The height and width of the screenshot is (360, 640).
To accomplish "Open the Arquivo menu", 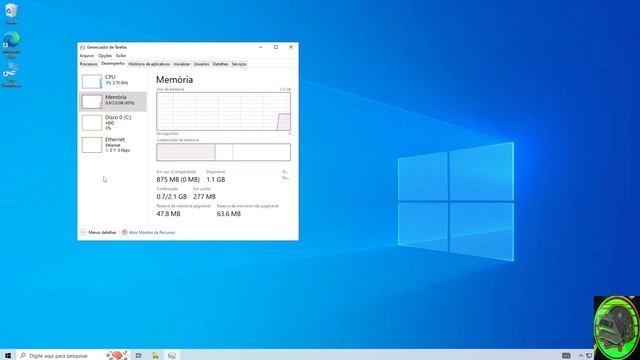I will [x=87, y=56].
